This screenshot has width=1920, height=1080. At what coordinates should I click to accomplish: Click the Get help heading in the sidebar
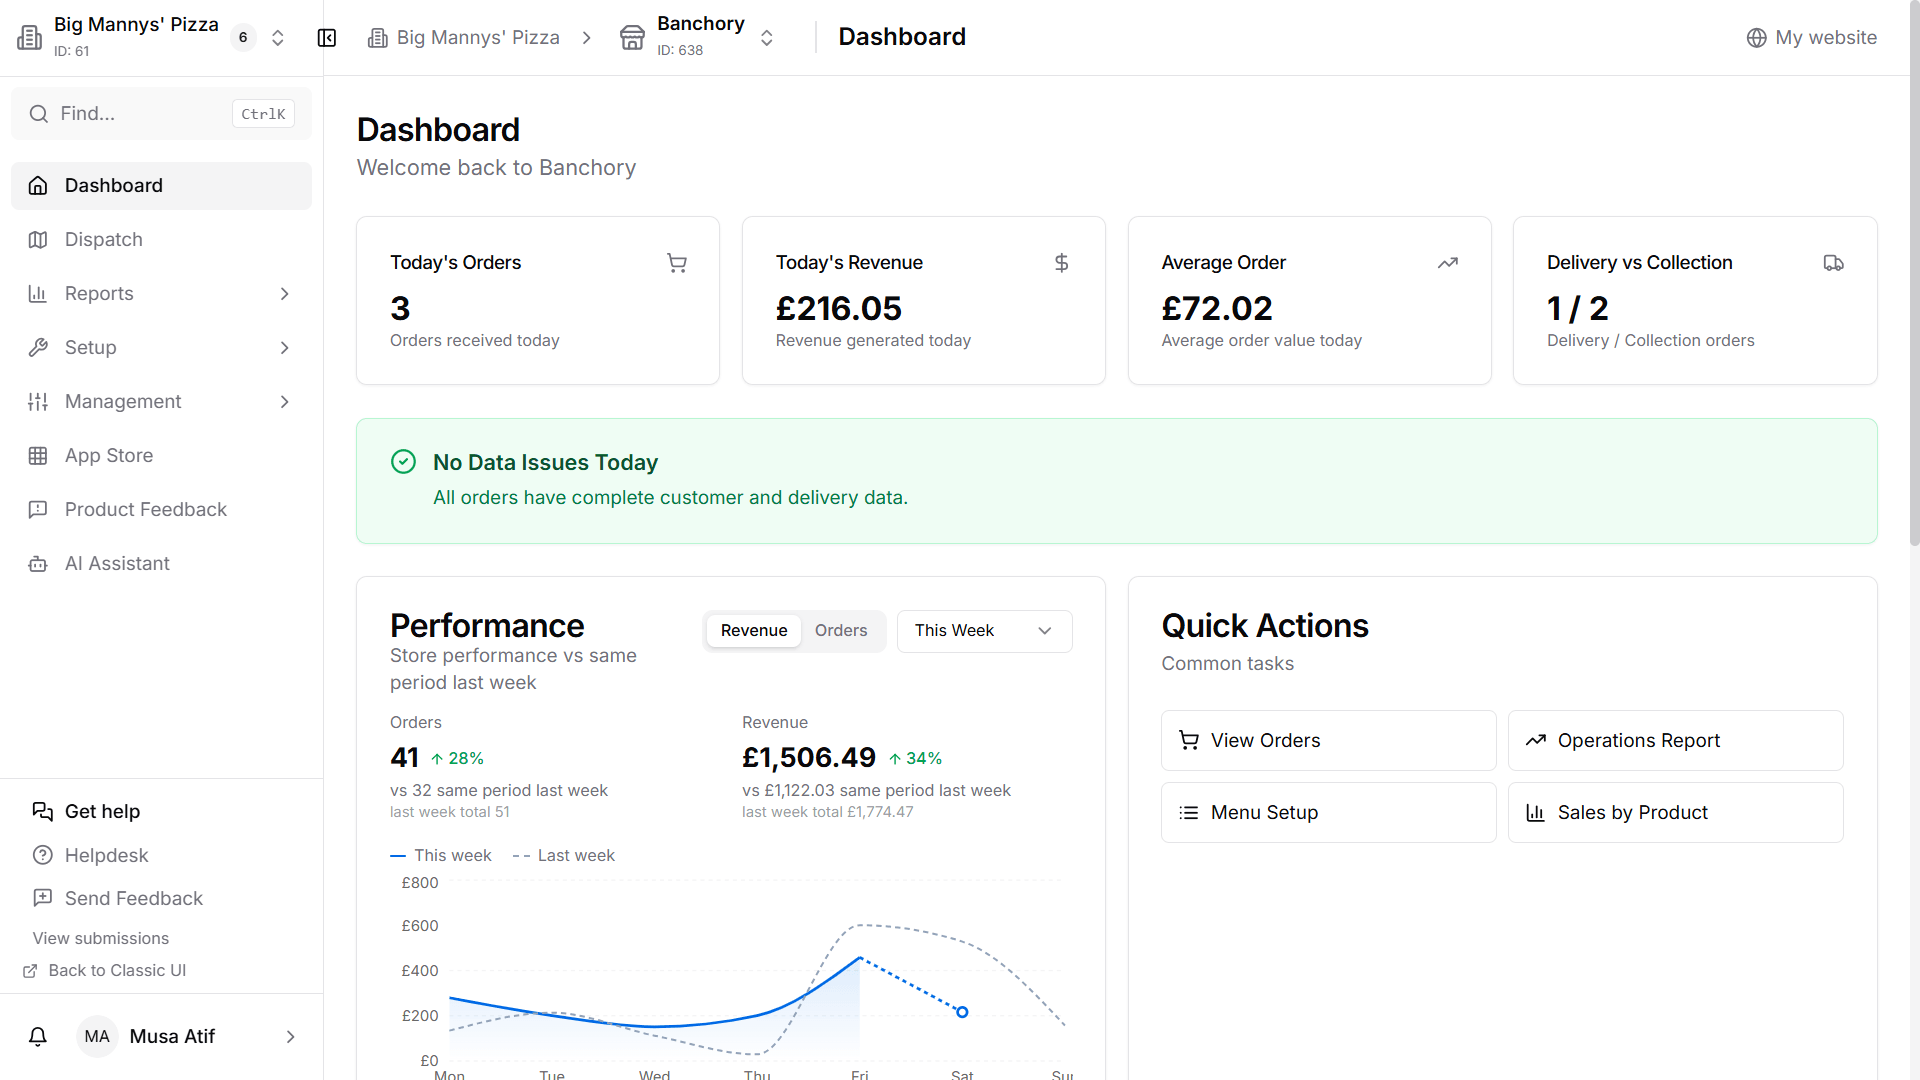pyautogui.click(x=102, y=812)
